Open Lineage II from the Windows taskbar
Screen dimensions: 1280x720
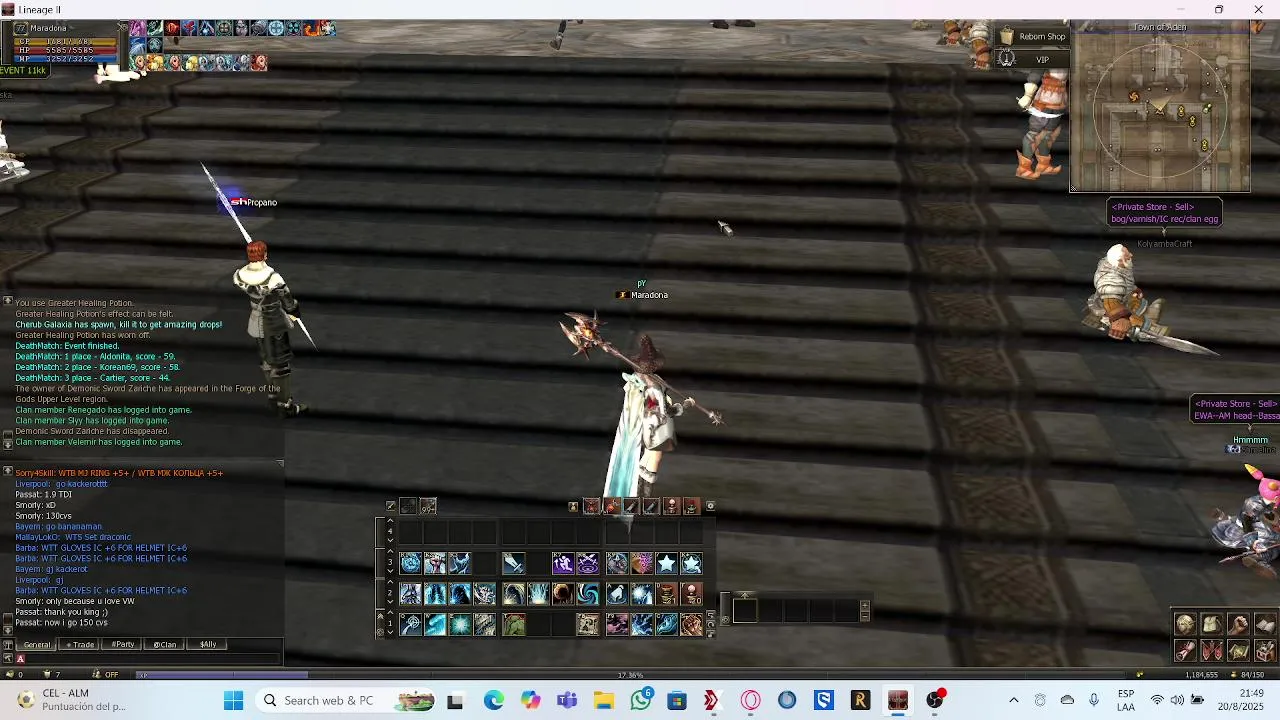(897, 700)
